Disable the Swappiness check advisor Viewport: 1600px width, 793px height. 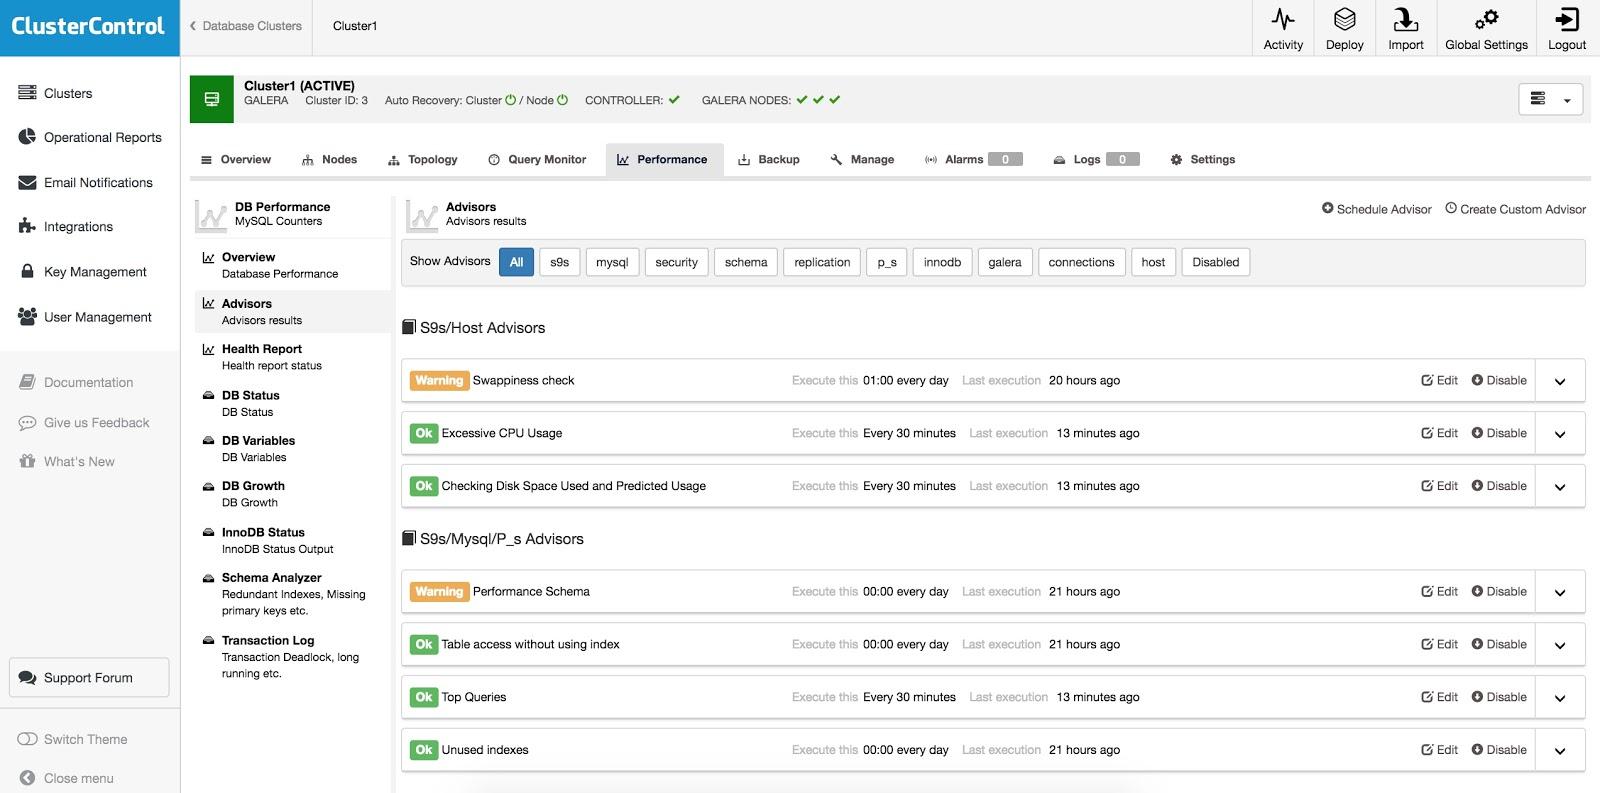[1498, 380]
